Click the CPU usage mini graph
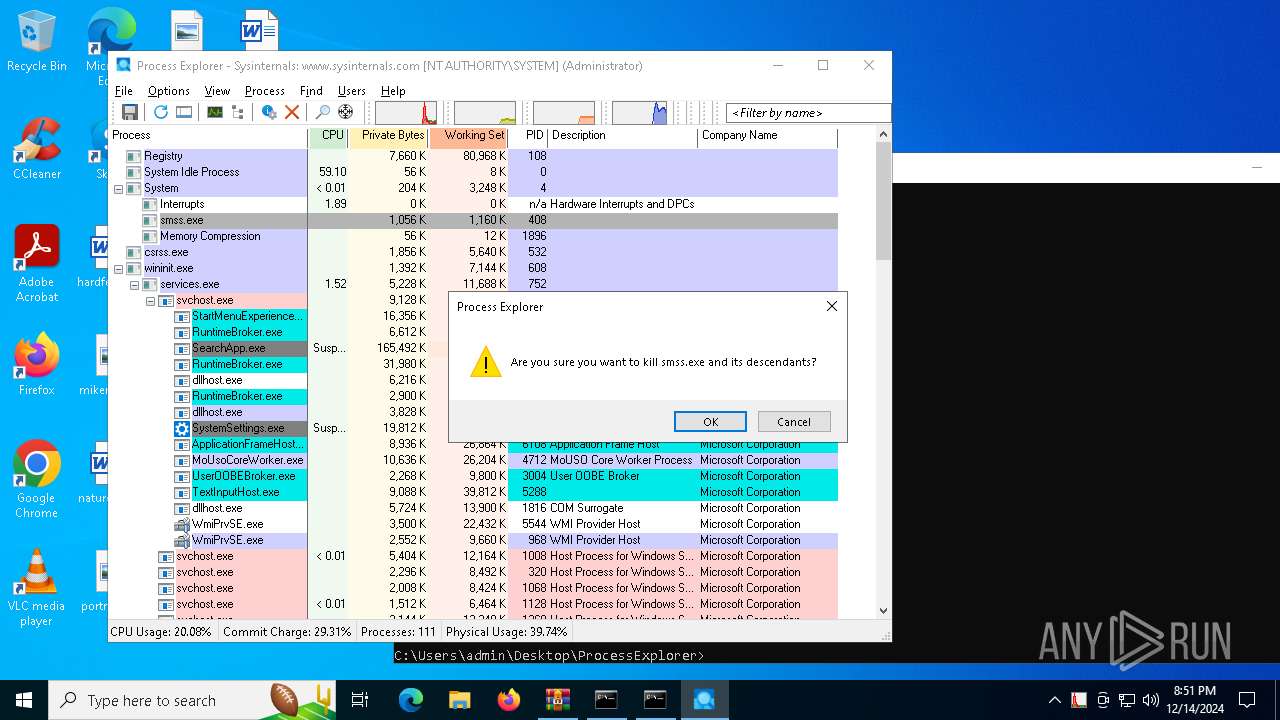The height and width of the screenshot is (720, 1280). tap(406, 112)
